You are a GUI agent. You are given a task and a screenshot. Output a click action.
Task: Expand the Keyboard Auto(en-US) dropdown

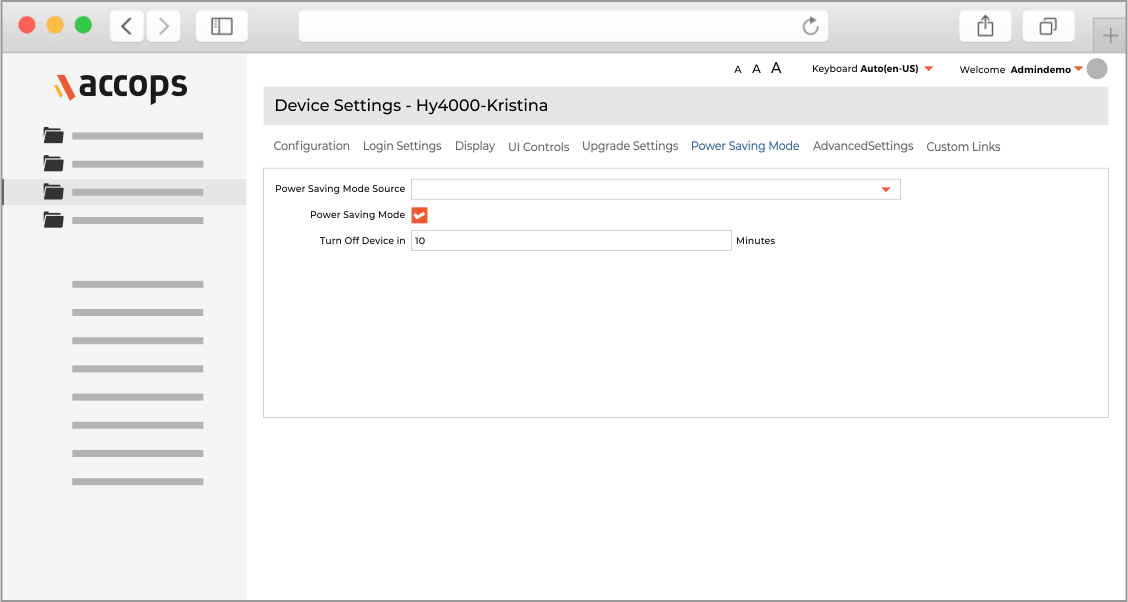pos(929,68)
